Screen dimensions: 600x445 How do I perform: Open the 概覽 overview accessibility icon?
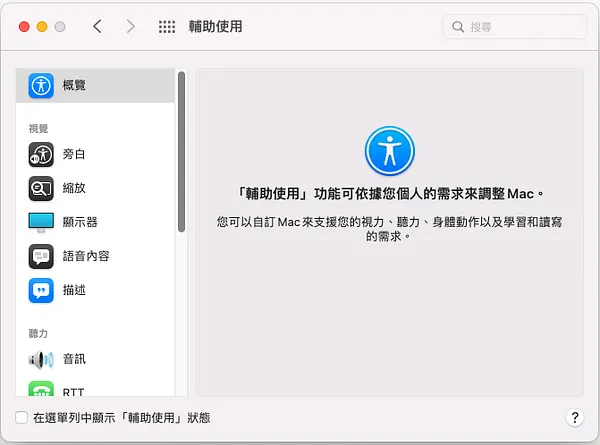[x=41, y=85]
